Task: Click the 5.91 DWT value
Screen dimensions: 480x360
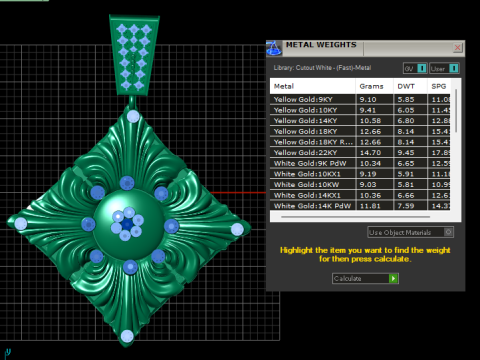Action: [406, 174]
